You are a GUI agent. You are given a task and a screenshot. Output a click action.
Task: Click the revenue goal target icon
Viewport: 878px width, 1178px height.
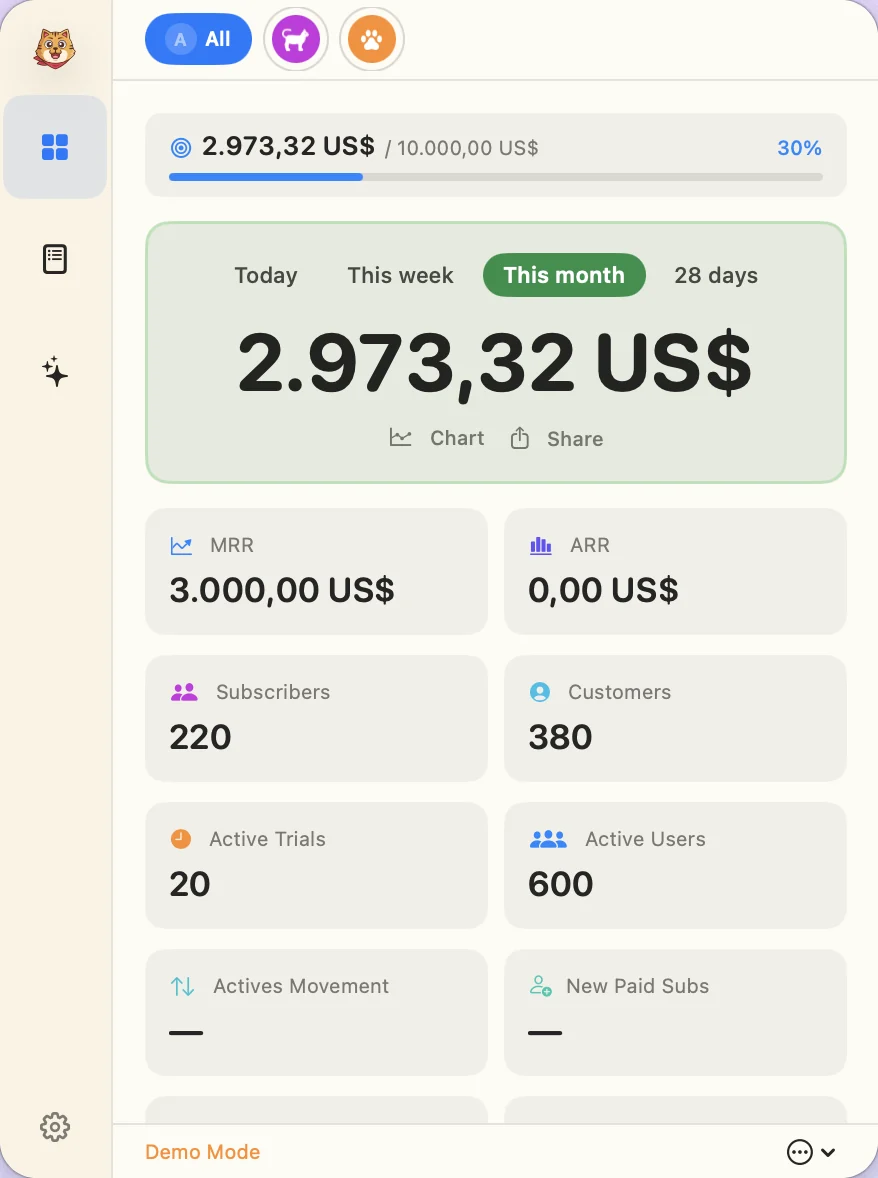click(181, 147)
